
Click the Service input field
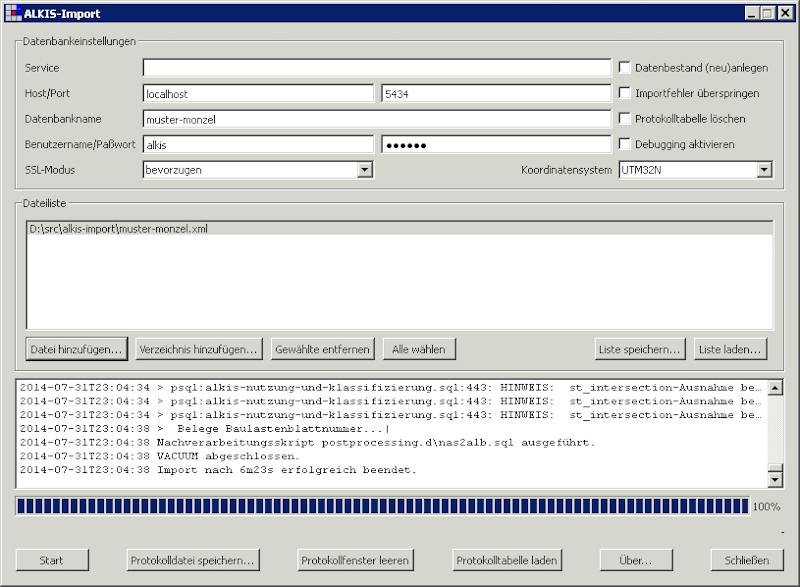[x=377, y=67]
